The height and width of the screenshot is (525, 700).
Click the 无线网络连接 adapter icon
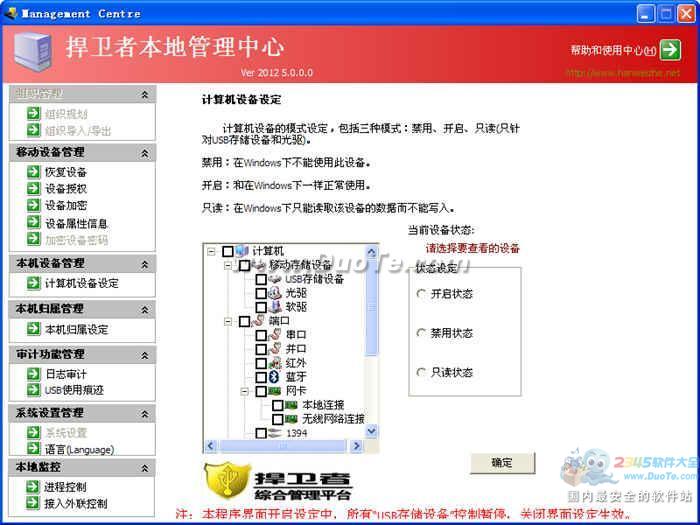291,419
